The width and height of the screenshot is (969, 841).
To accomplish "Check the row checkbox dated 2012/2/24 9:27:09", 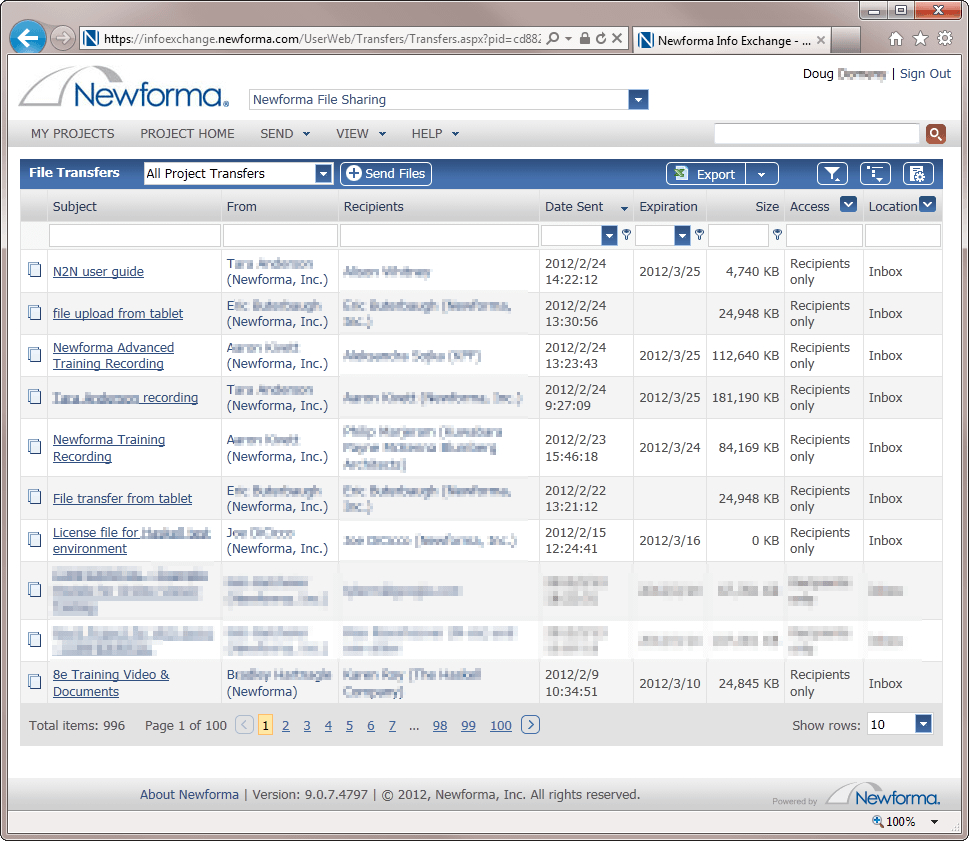I will pyautogui.click(x=35, y=397).
